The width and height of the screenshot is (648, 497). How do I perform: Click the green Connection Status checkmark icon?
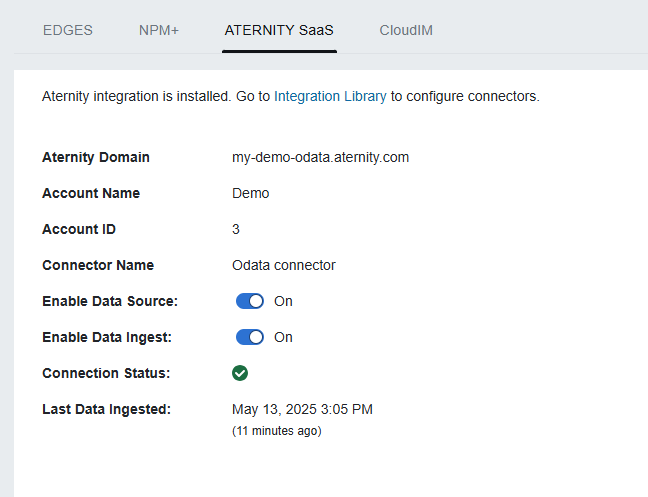coord(240,373)
